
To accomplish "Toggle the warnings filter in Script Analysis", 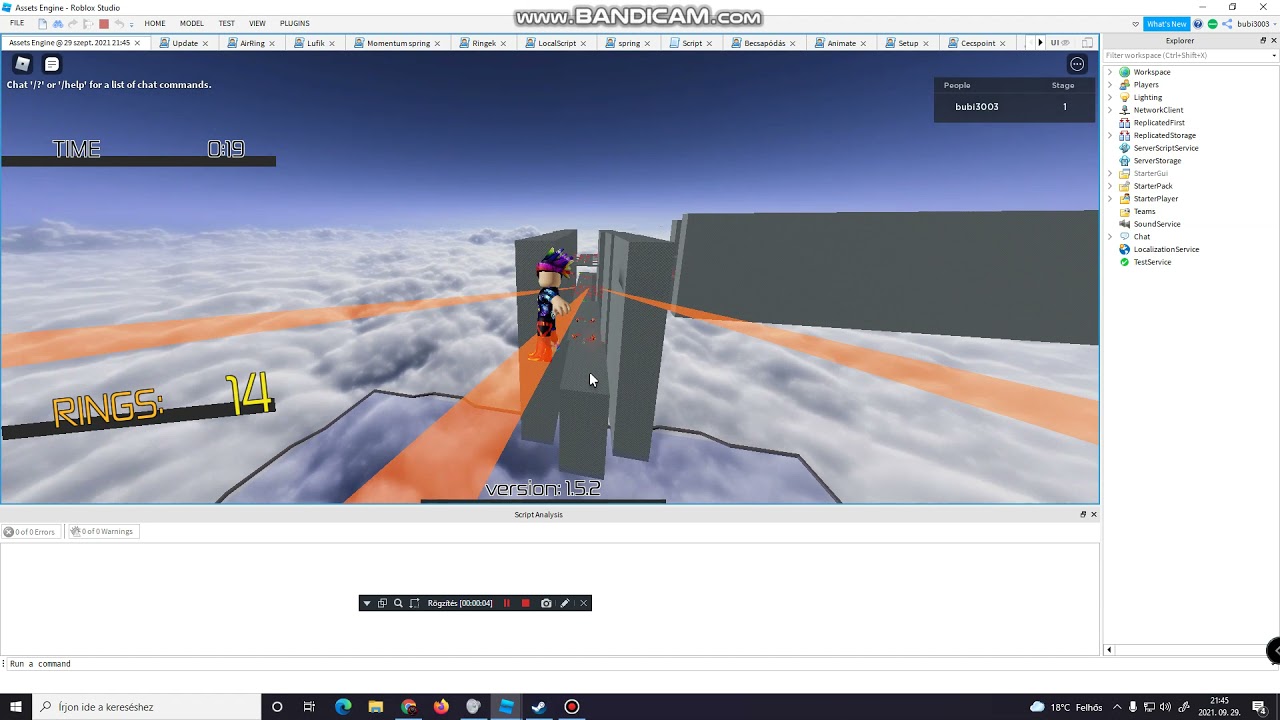I will [101, 532].
